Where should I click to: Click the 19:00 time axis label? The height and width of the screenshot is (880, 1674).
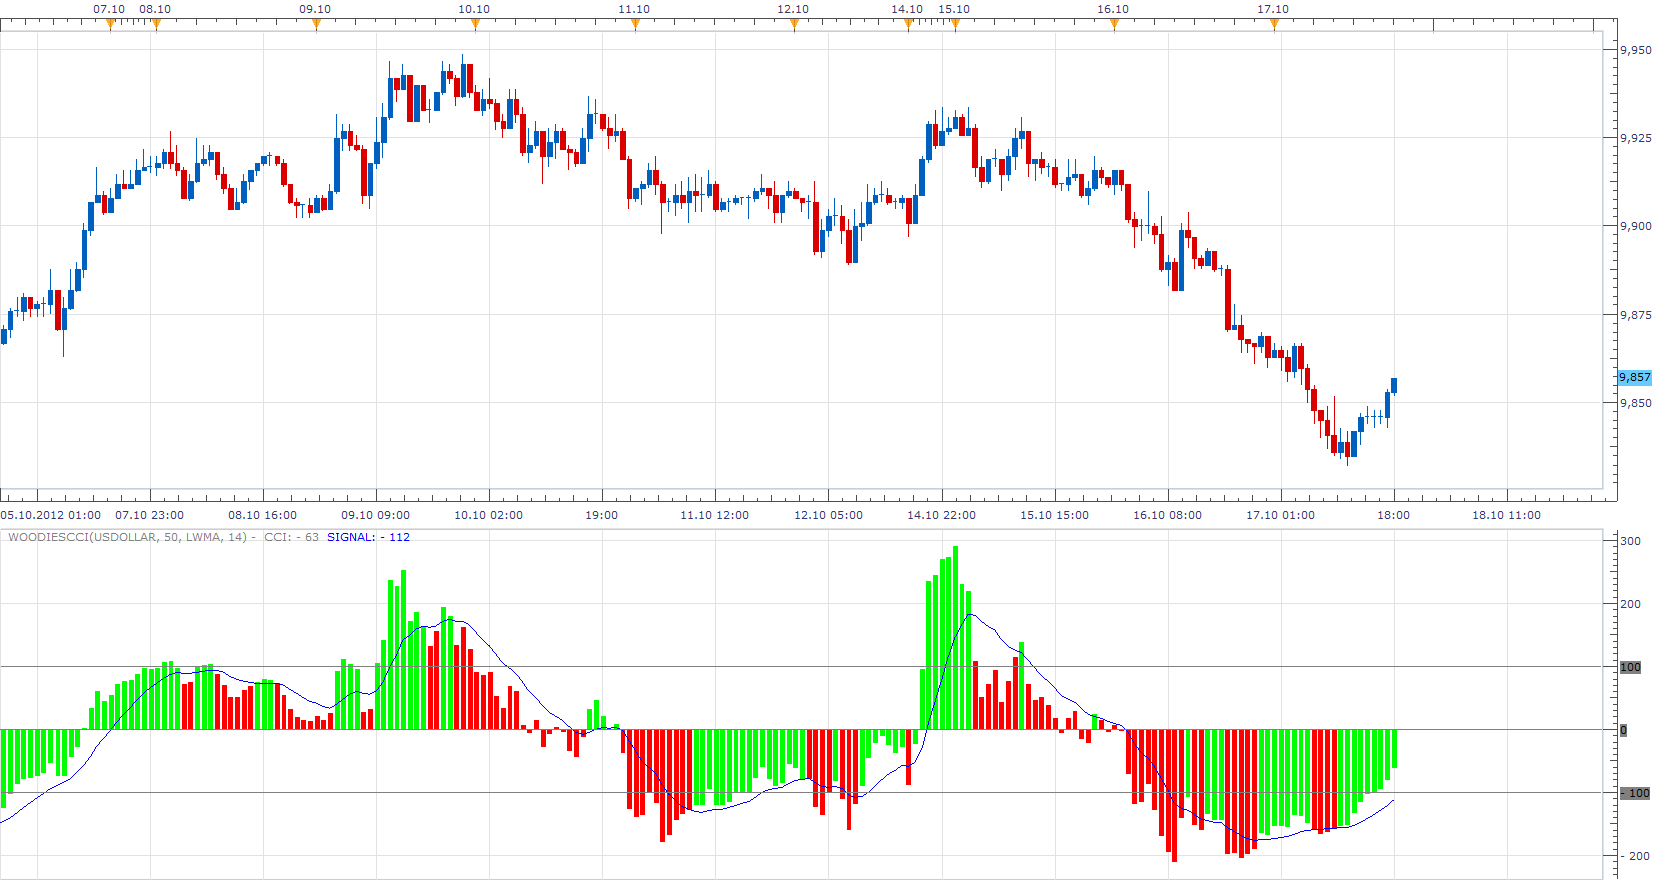coord(601,515)
